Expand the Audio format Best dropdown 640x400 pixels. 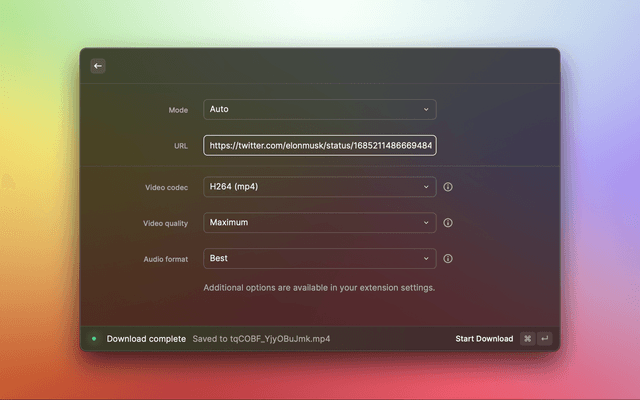coord(319,259)
